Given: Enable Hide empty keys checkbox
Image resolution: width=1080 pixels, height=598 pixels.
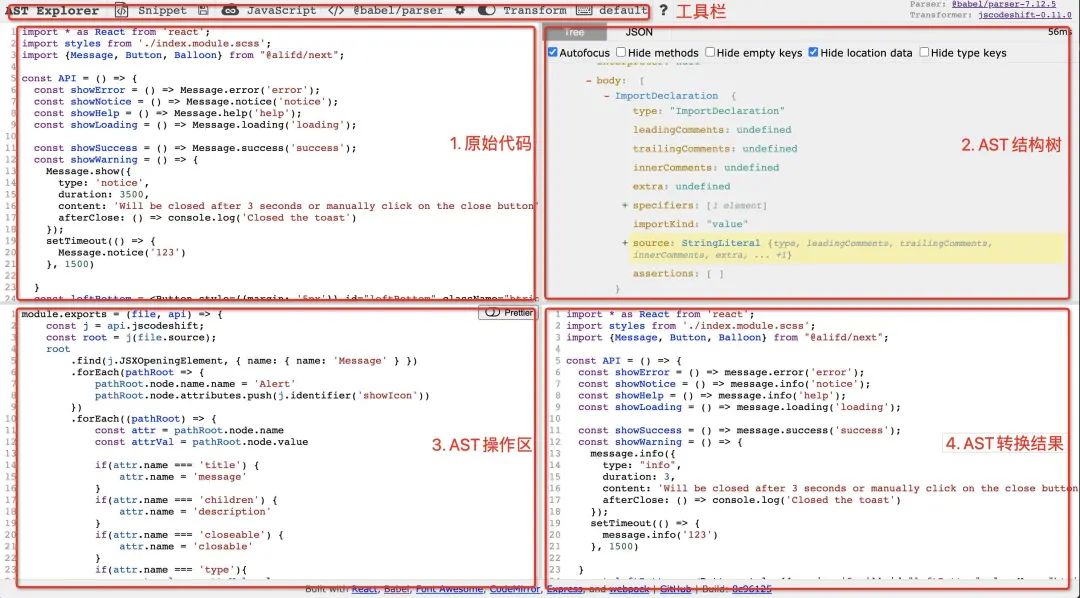Looking at the screenshot, I should (x=710, y=52).
